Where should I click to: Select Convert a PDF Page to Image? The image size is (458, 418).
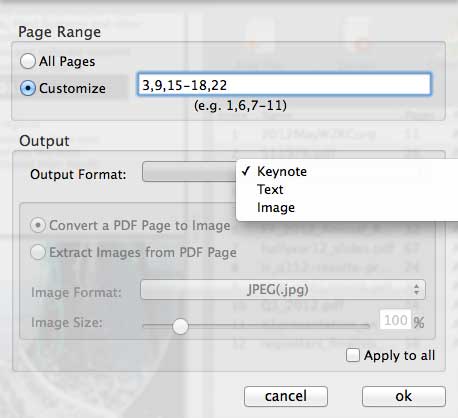pos(38,226)
